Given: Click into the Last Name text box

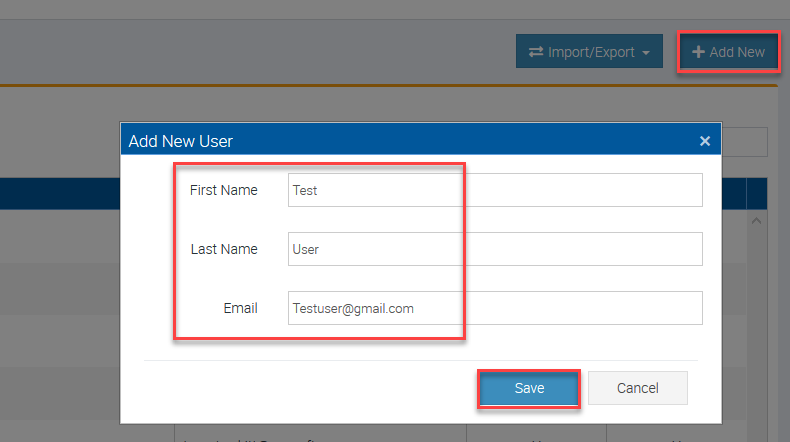Looking at the screenshot, I should [x=495, y=249].
